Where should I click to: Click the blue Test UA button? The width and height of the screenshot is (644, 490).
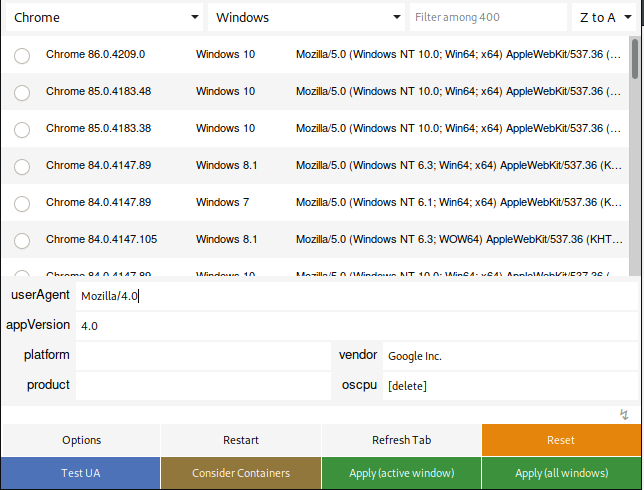click(x=80, y=473)
